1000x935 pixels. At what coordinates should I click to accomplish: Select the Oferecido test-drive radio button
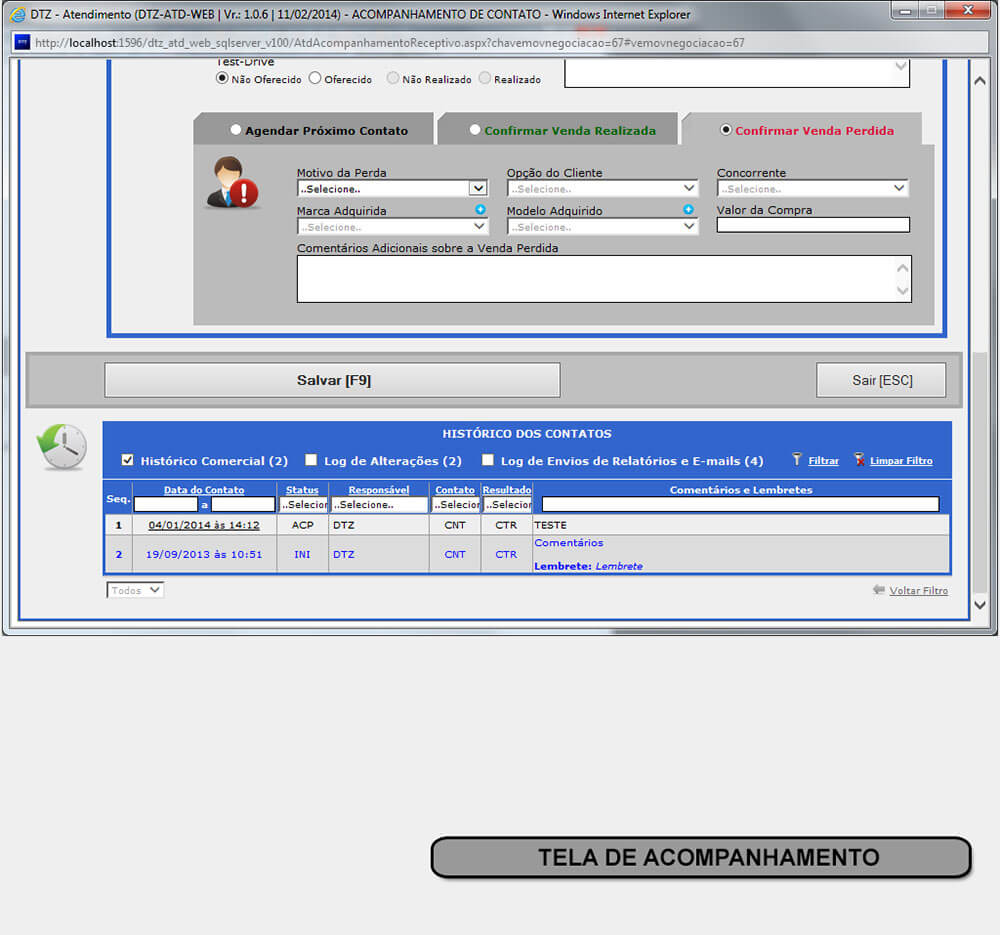pos(315,78)
